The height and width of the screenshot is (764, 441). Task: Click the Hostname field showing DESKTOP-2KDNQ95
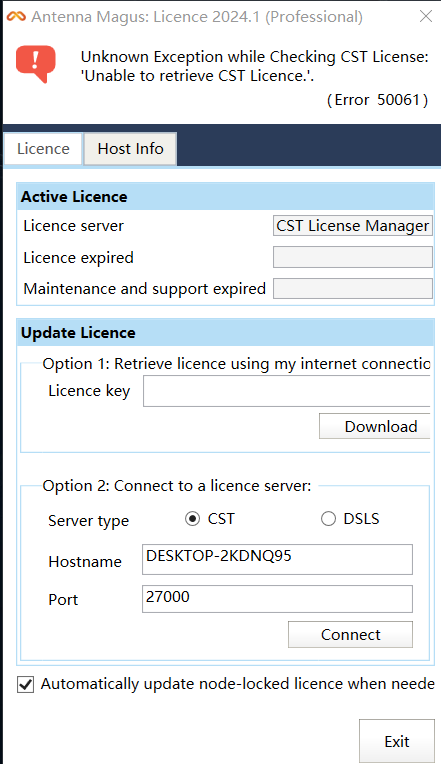tap(277, 559)
